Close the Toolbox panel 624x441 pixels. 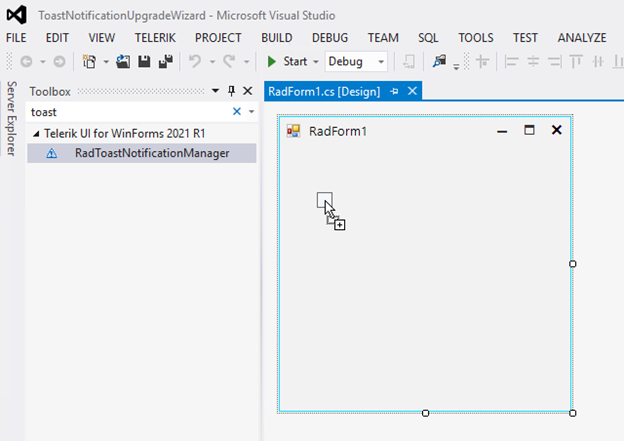(248, 91)
